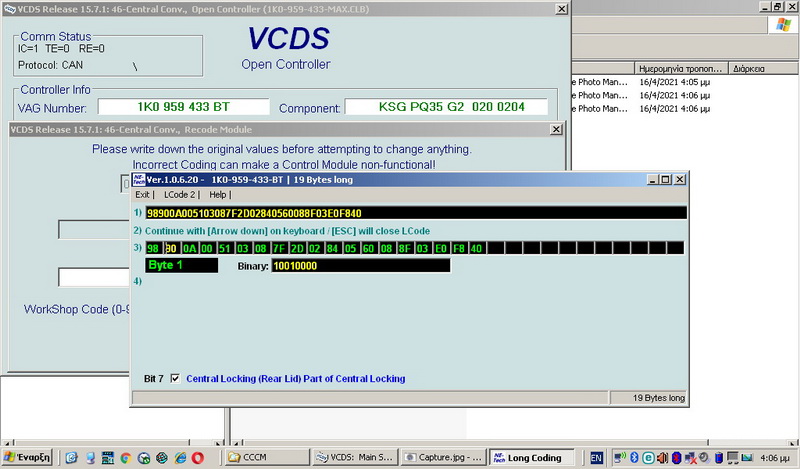Open the LCode 2 menu
Screen dimensions: 800x469
pos(179,194)
